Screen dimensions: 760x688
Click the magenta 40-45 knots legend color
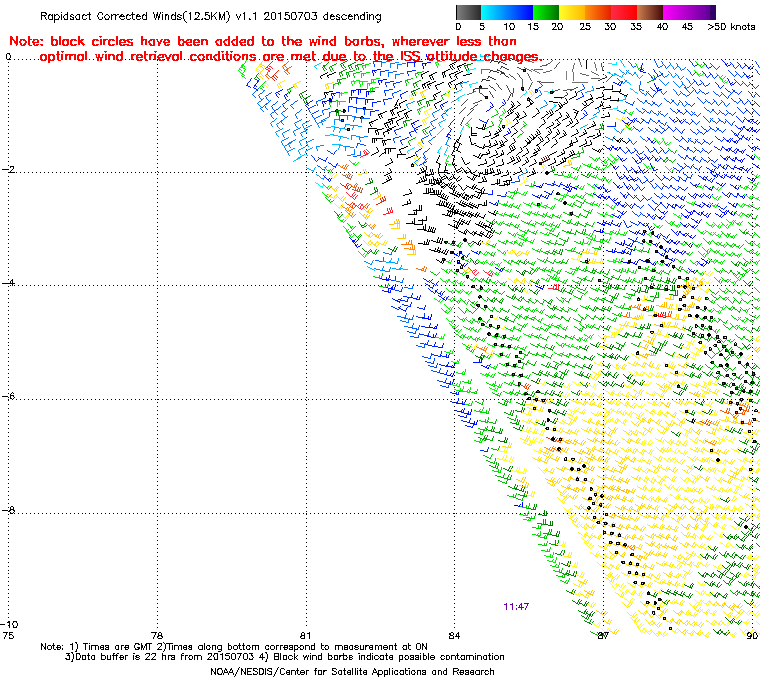tap(676, 12)
